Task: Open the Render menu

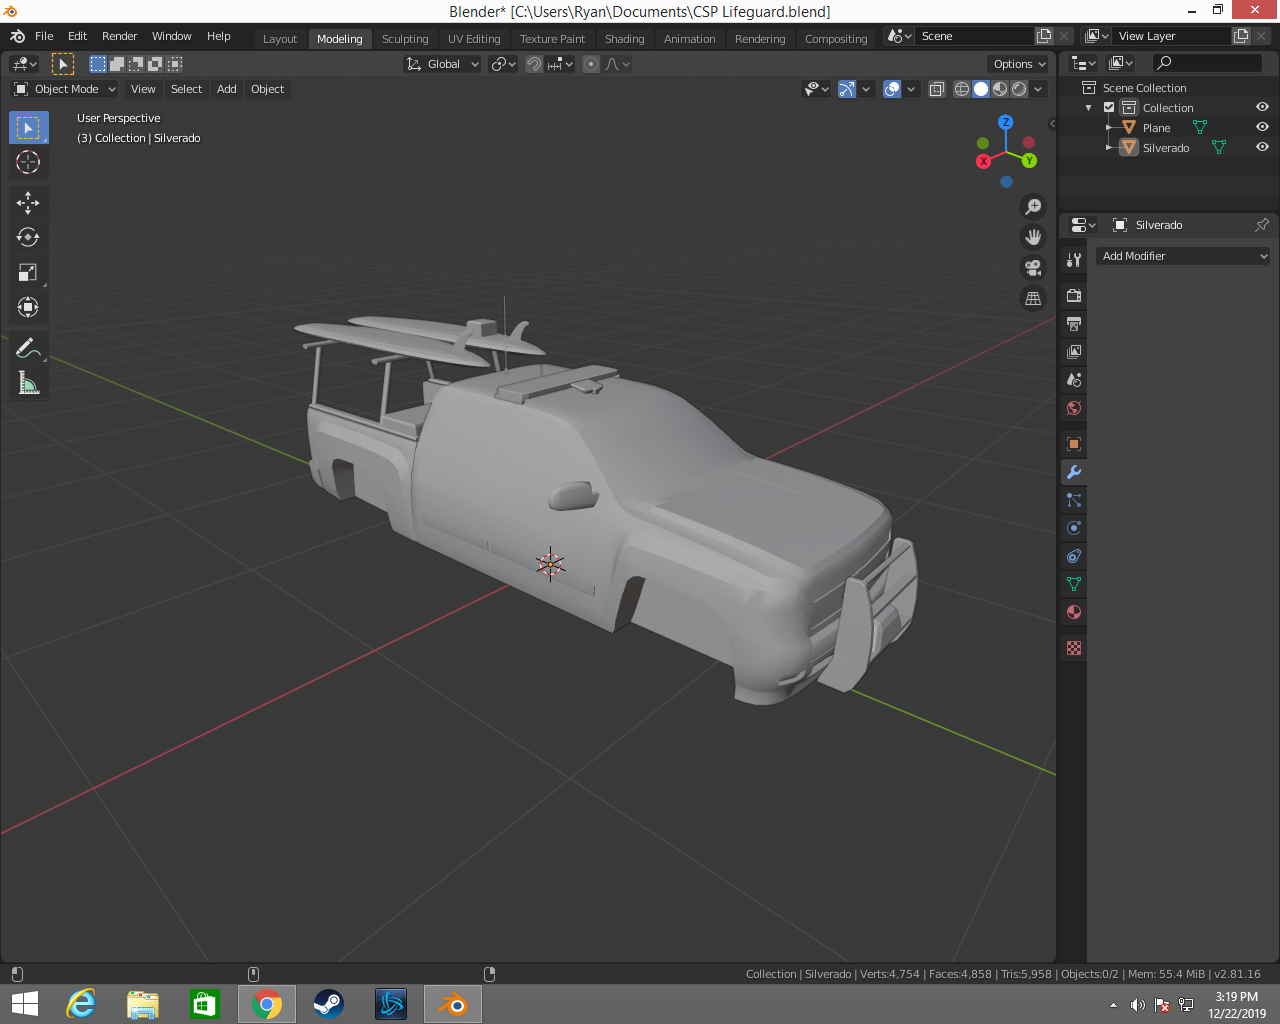Action: point(119,36)
